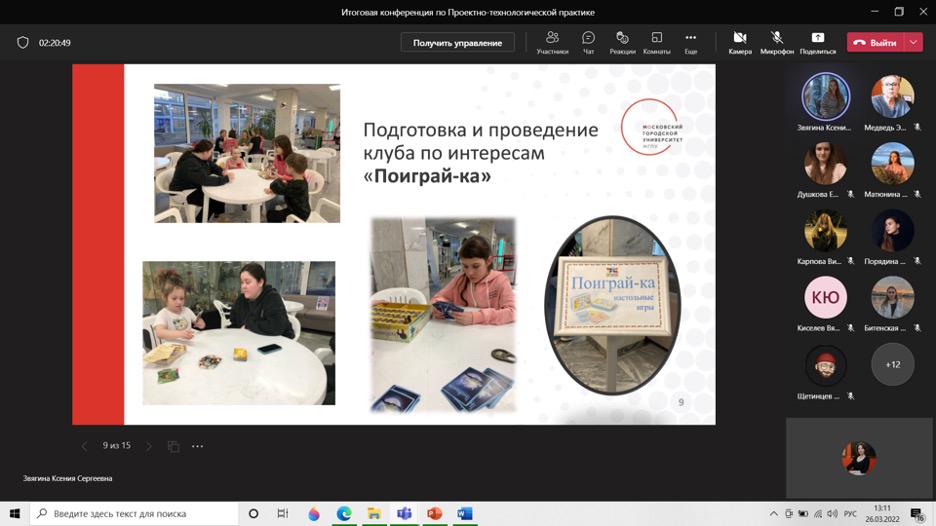Click the Получить управление button
Screen dimensions: 936x526
click(457, 43)
